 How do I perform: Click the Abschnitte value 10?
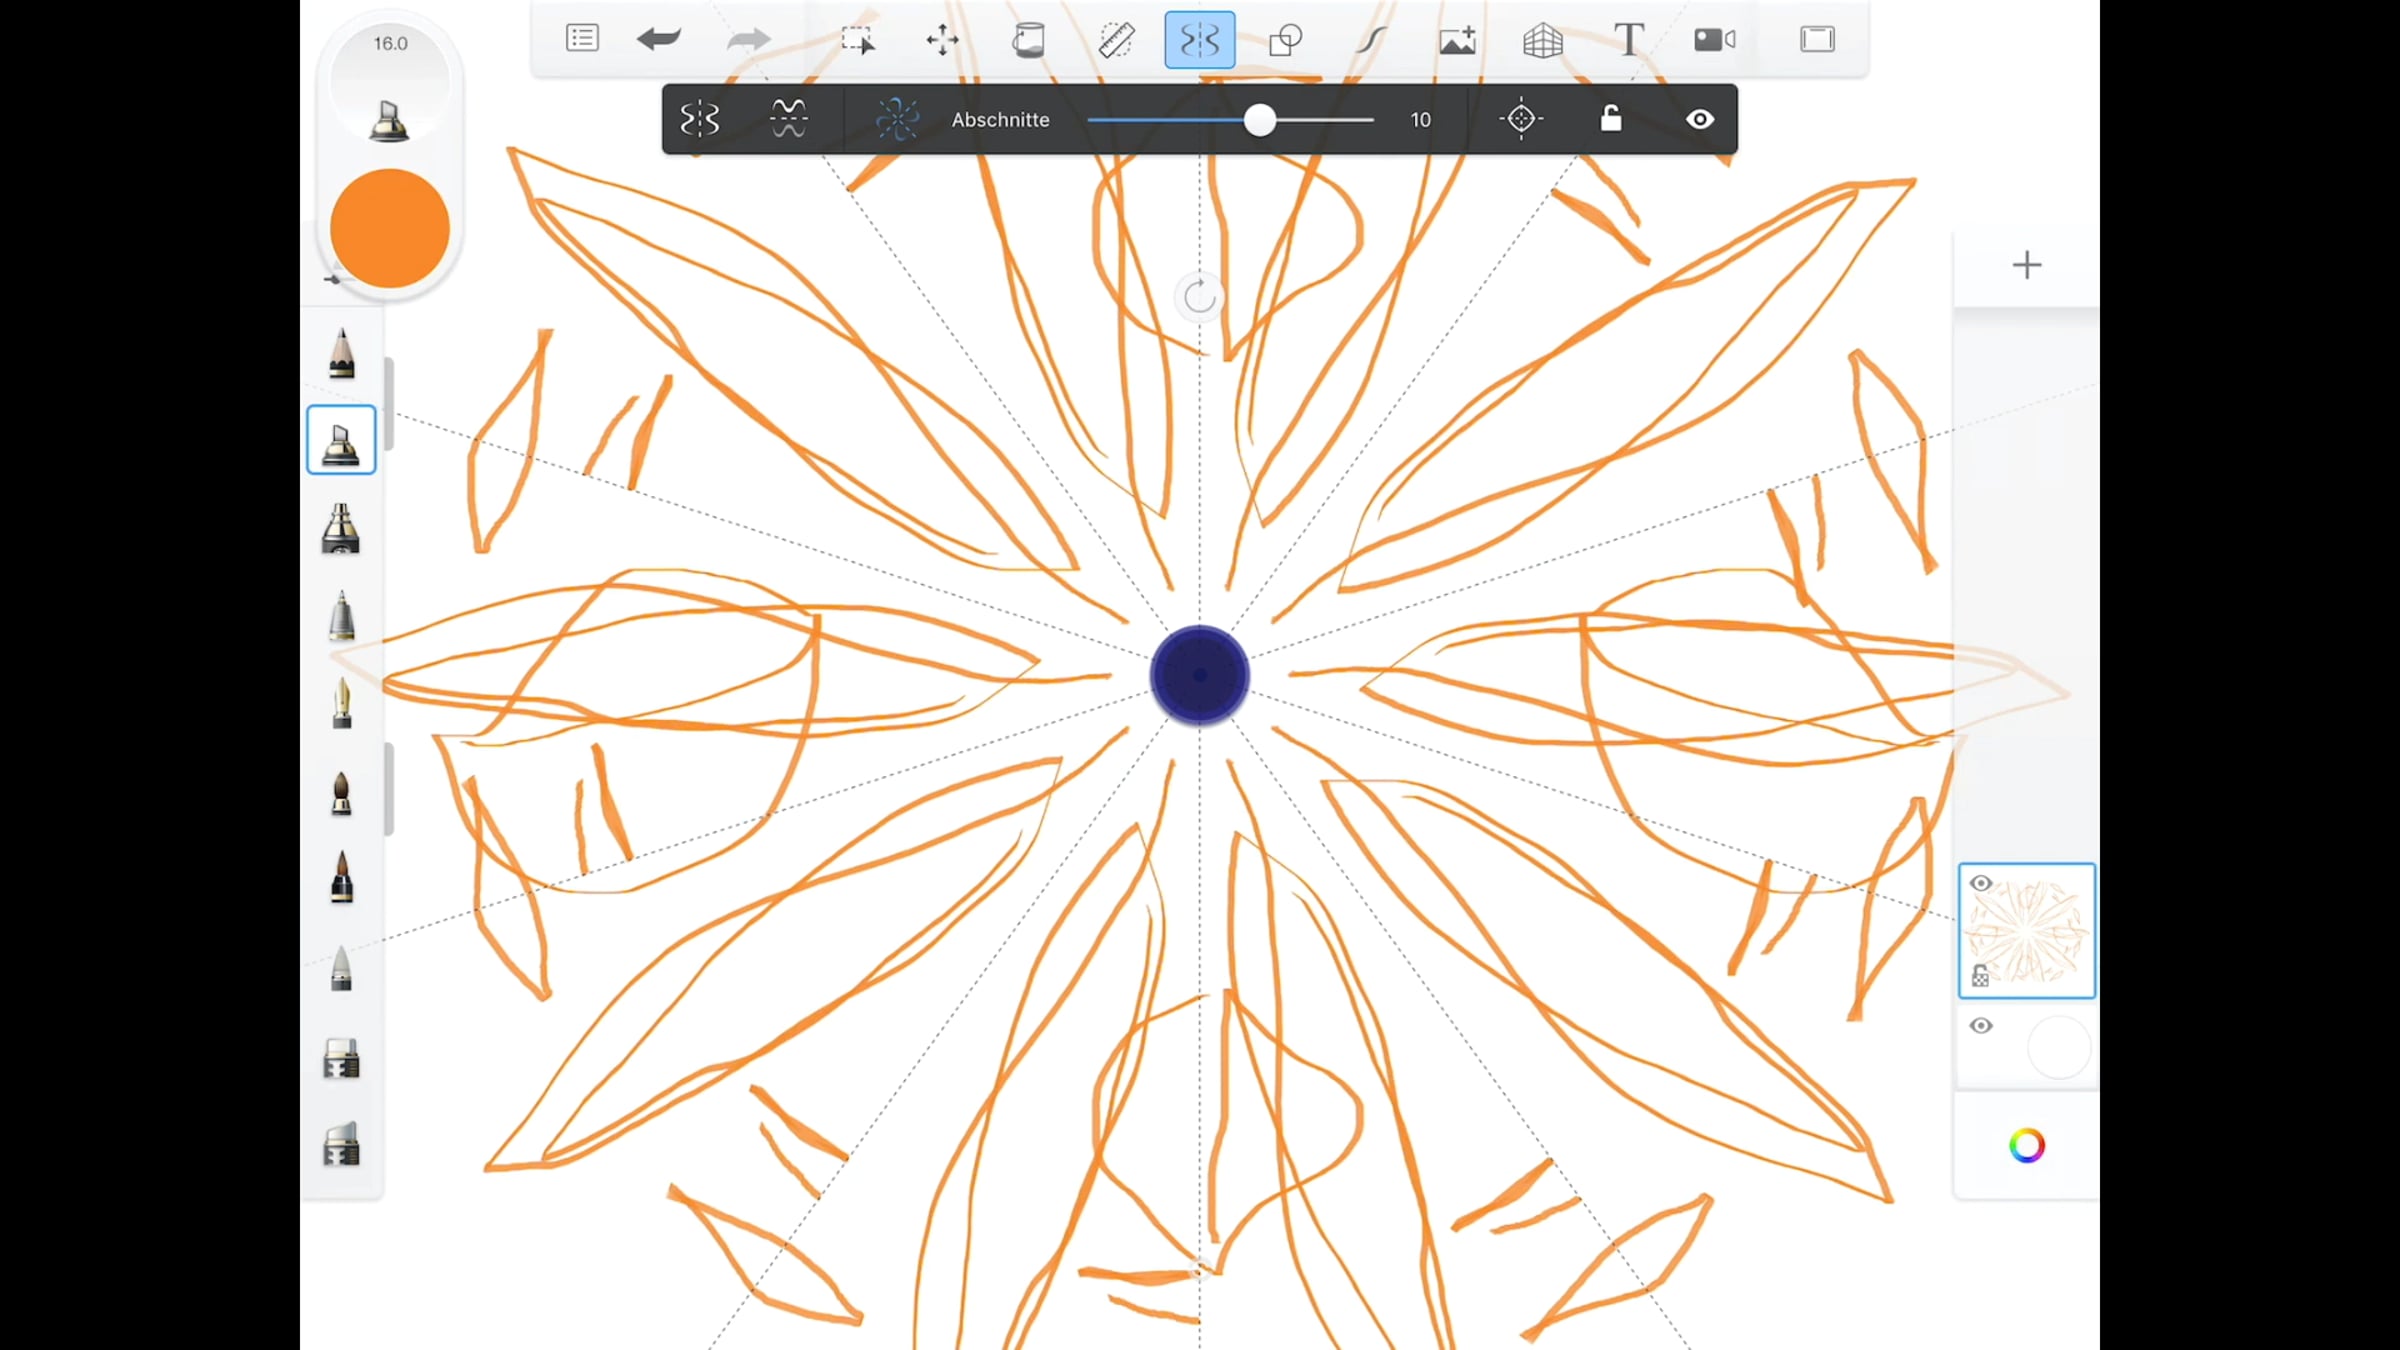point(1420,120)
